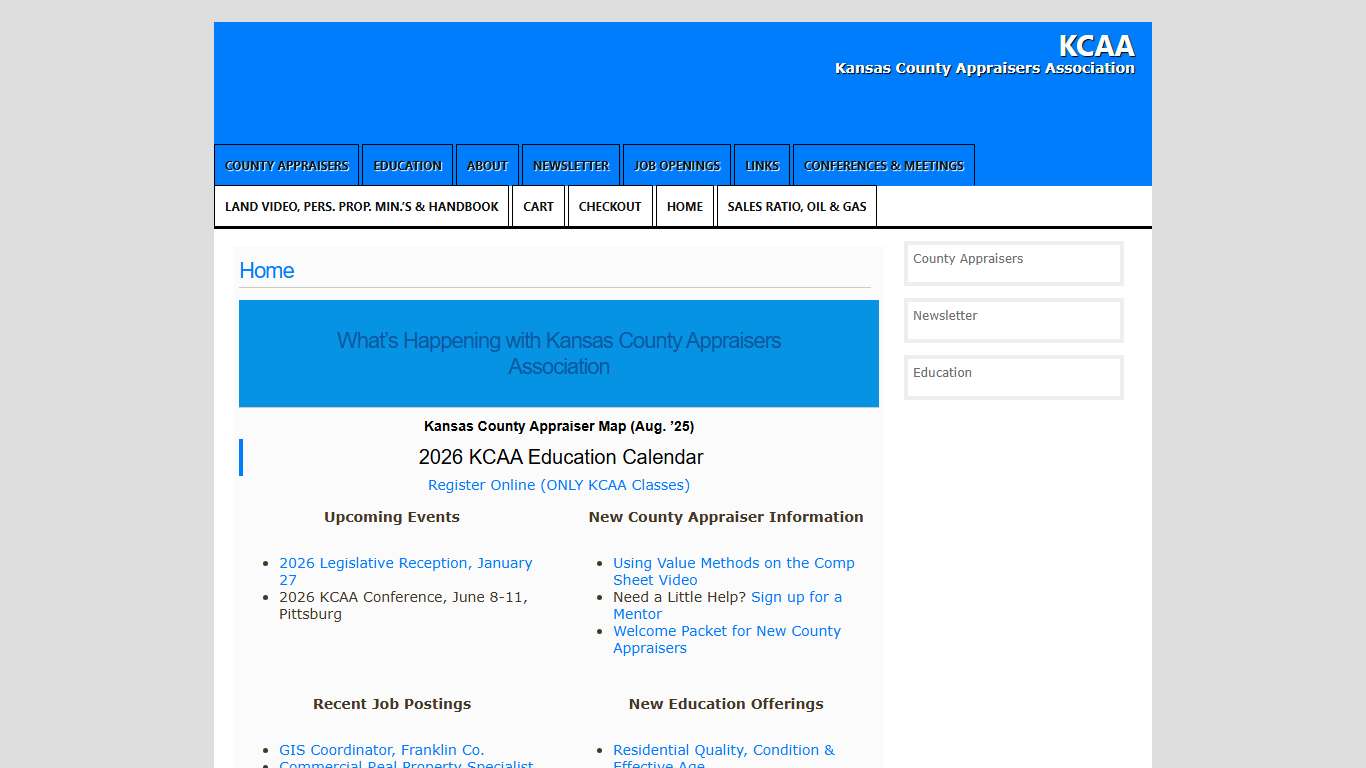Open the 2026 Legislative Reception link
Viewport: 1366px width, 768px height.
coord(405,564)
